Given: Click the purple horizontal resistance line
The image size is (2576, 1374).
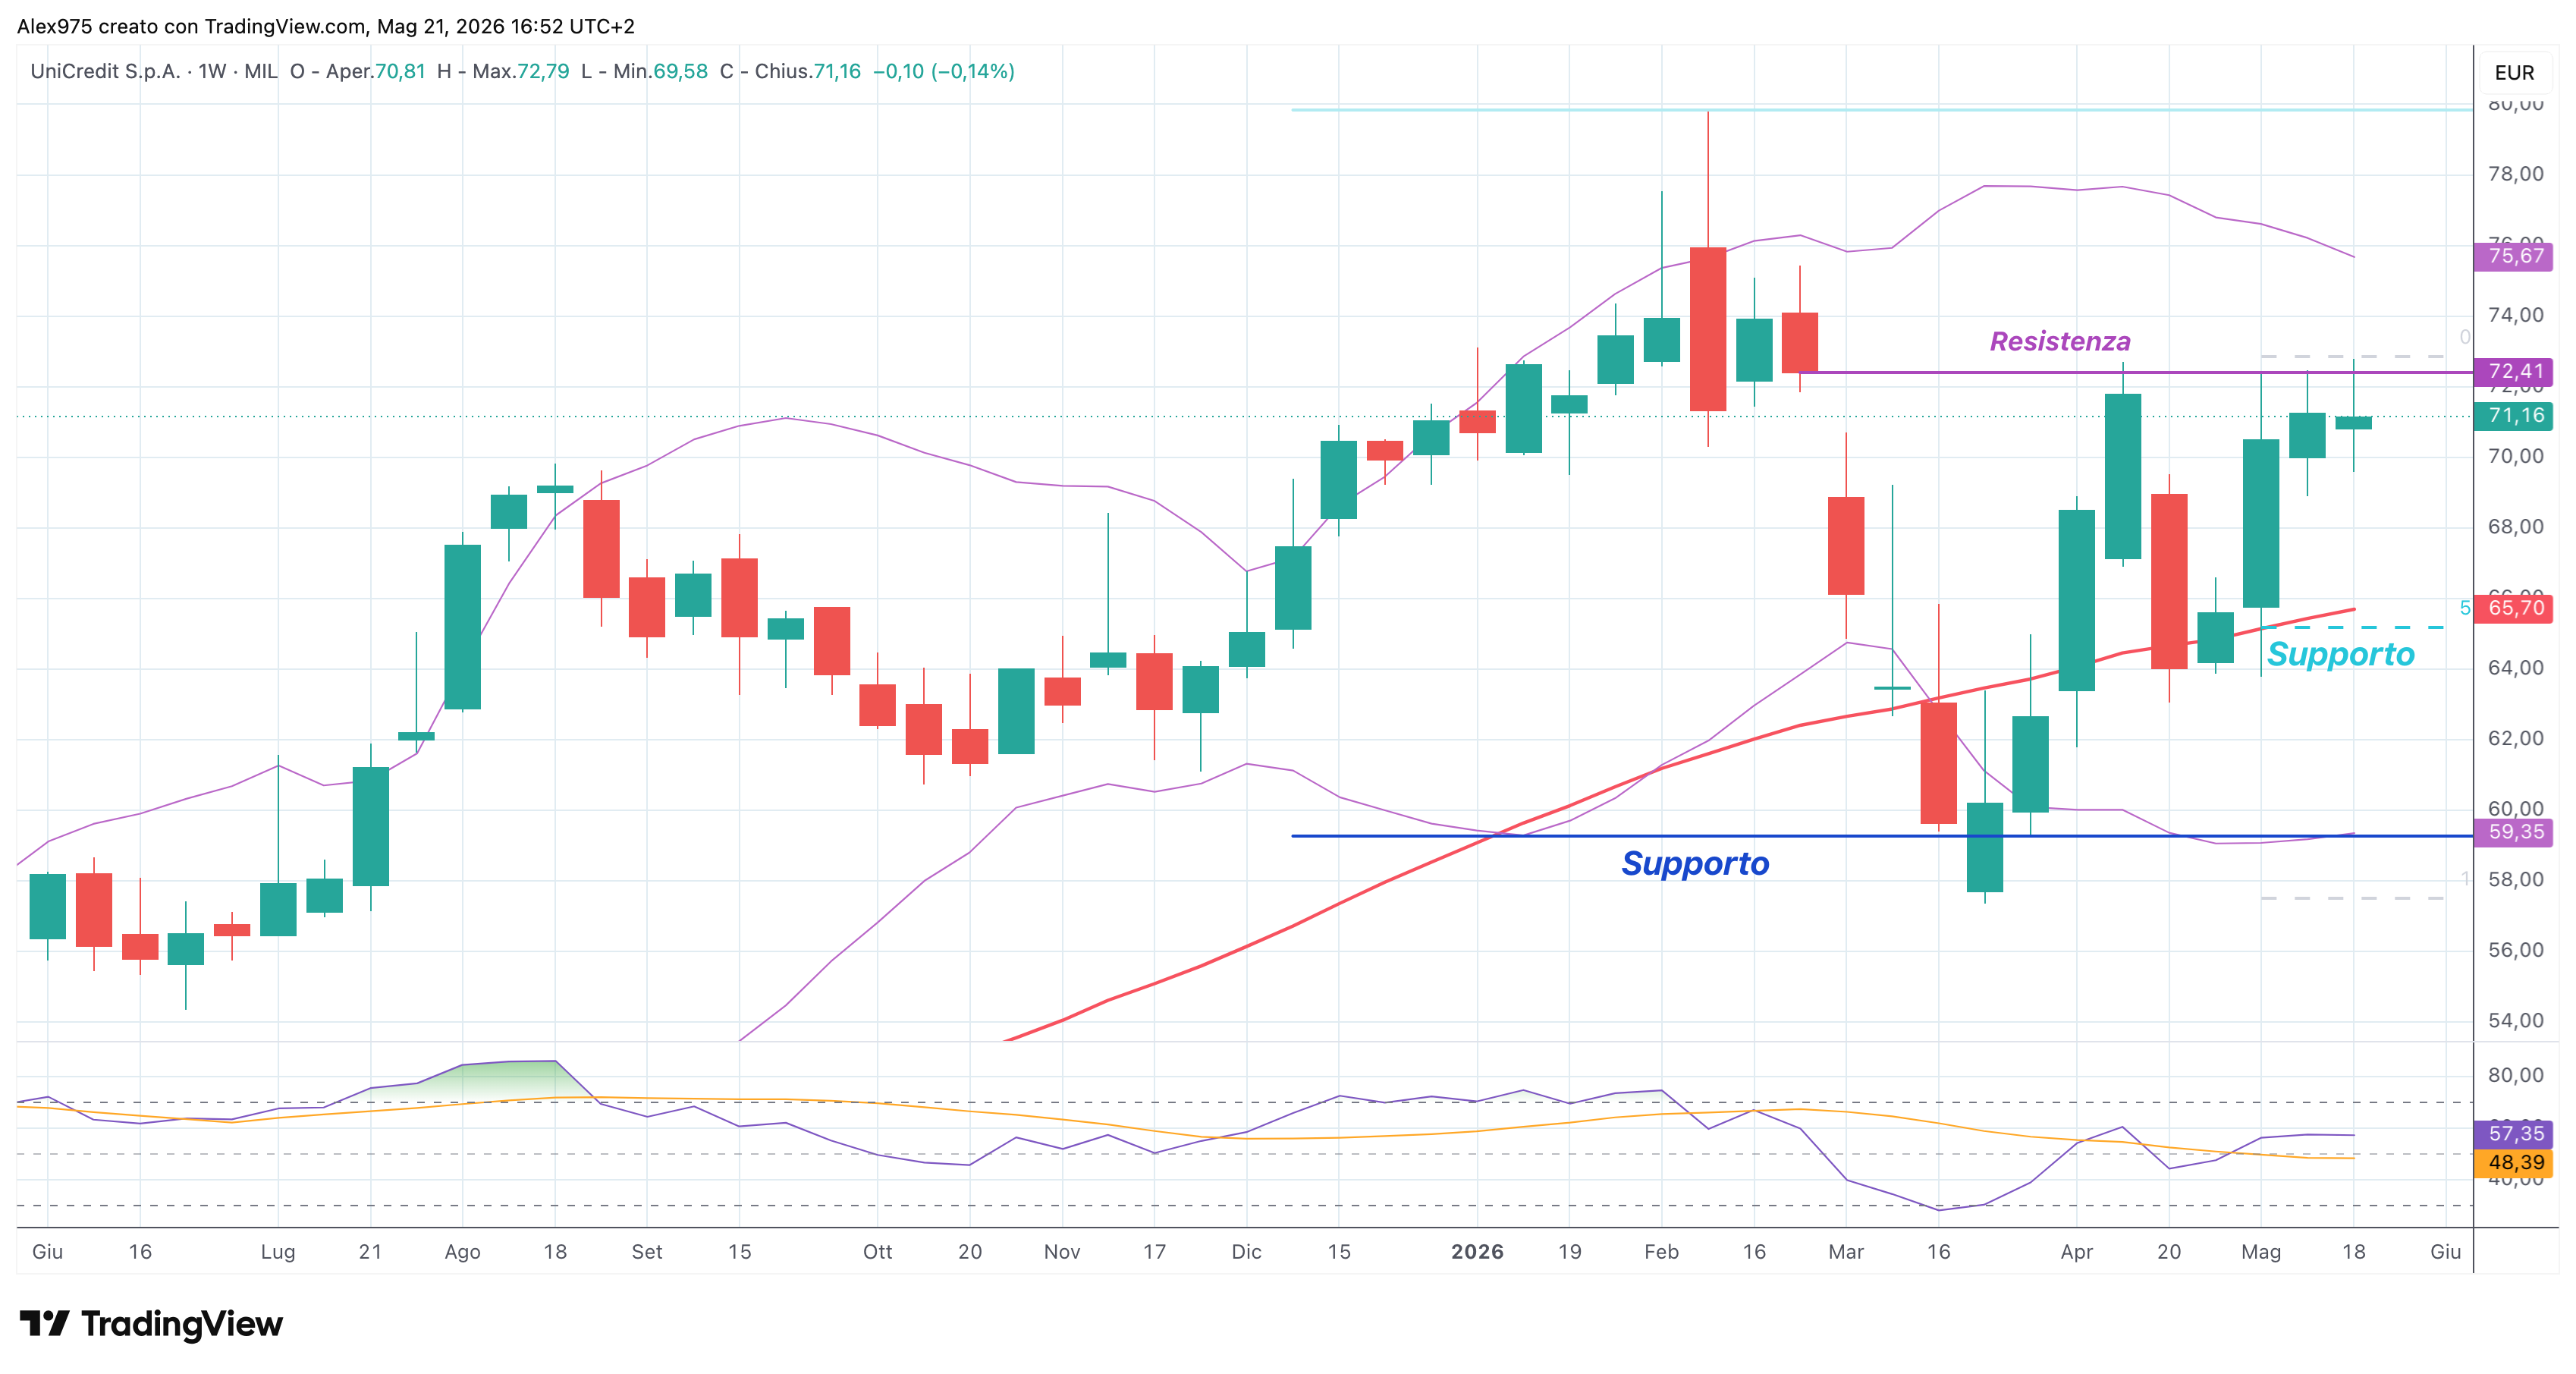Looking at the screenshot, I should click(2135, 372).
